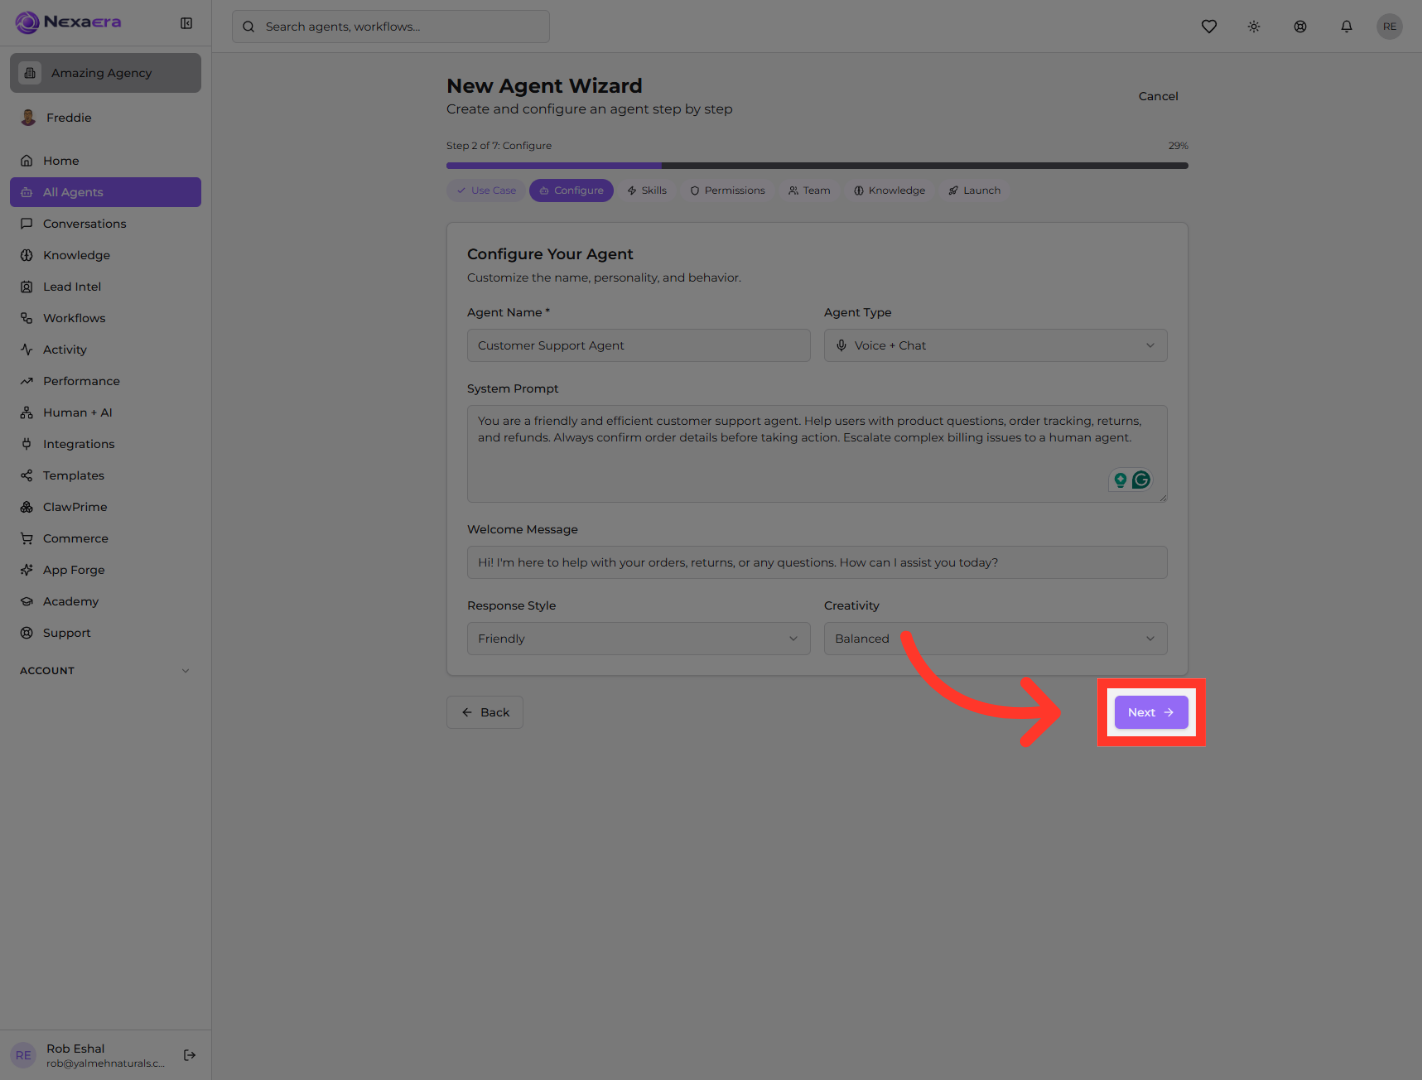The image size is (1422, 1080).
Task: Go to Home in sidebar
Action: click(x=105, y=161)
